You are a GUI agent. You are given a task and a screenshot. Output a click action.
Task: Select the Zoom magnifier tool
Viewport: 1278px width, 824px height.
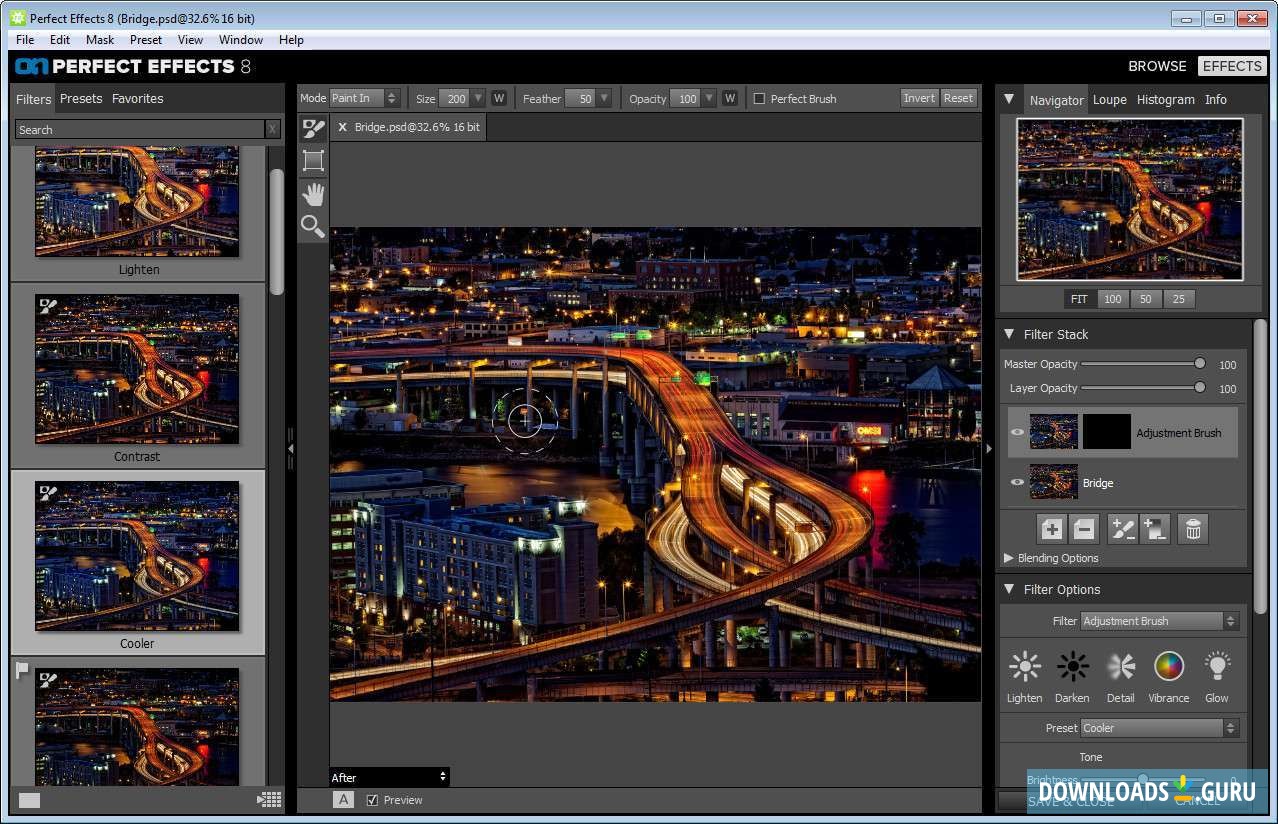(x=313, y=226)
